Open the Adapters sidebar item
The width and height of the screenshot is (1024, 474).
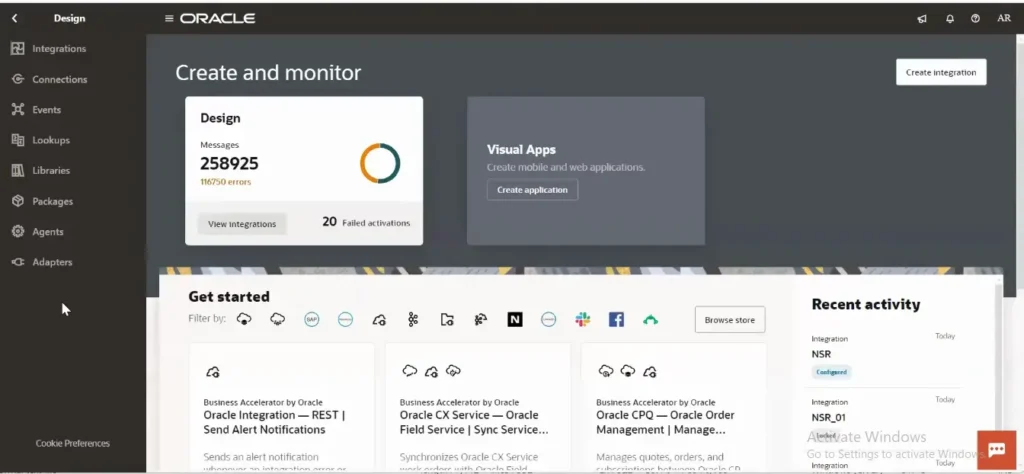(52, 262)
